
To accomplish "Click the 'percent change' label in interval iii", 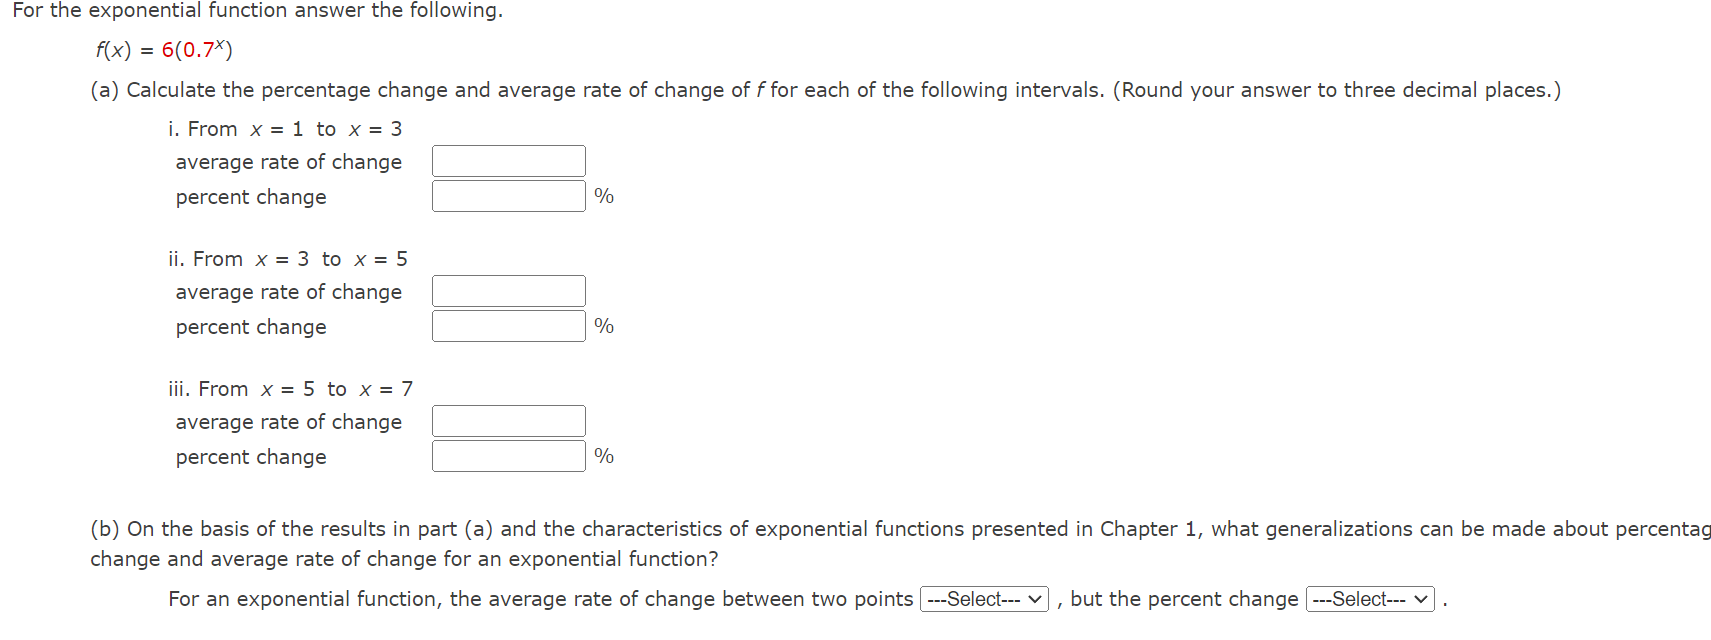I will click(249, 457).
